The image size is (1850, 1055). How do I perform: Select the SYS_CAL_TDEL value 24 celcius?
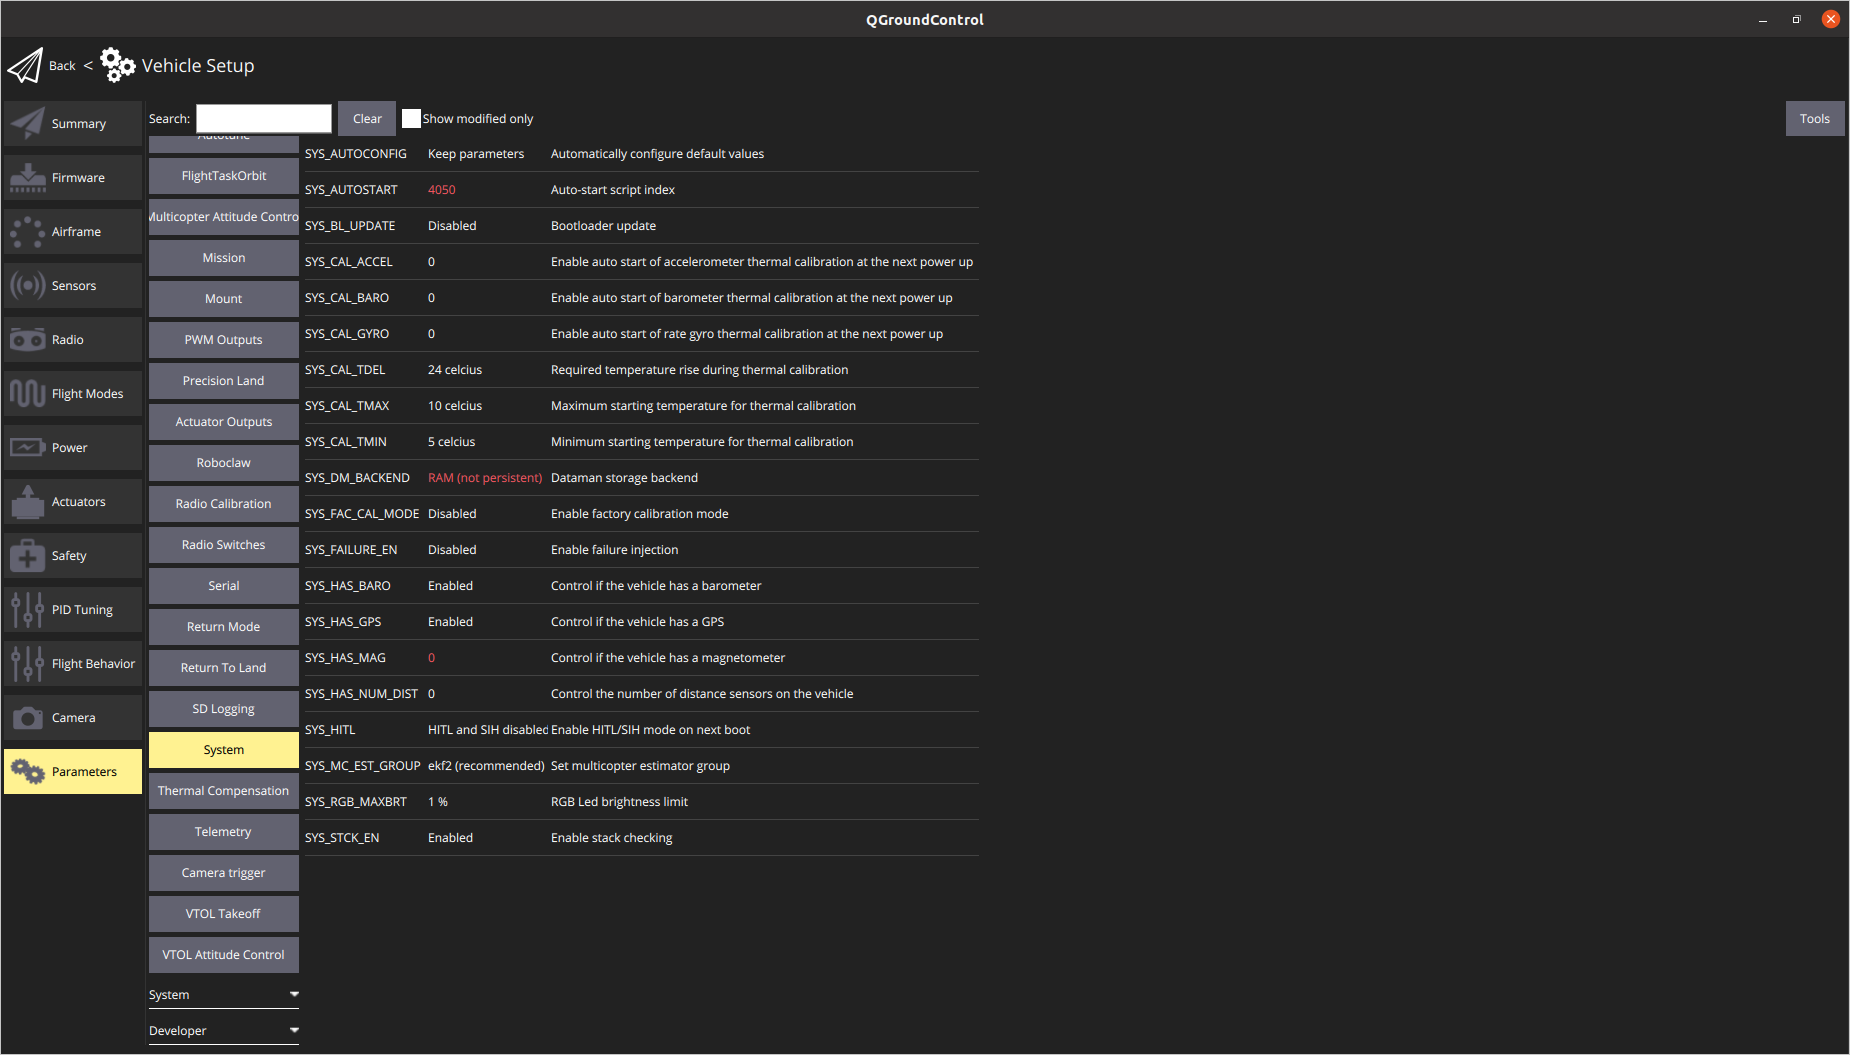coord(455,370)
